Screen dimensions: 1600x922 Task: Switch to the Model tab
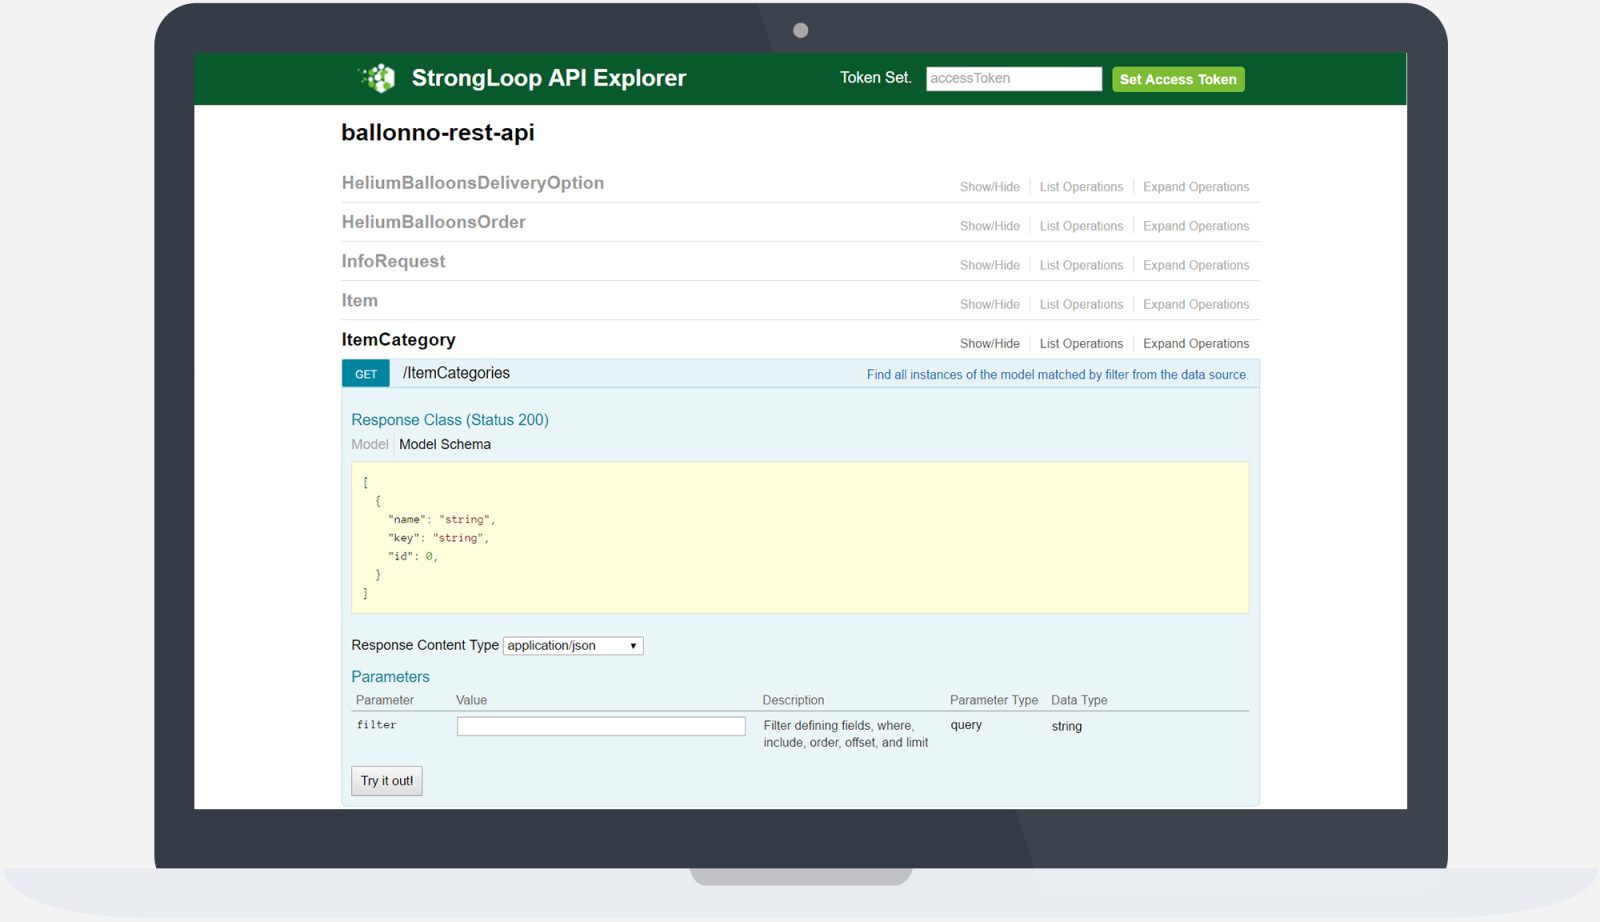369,444
